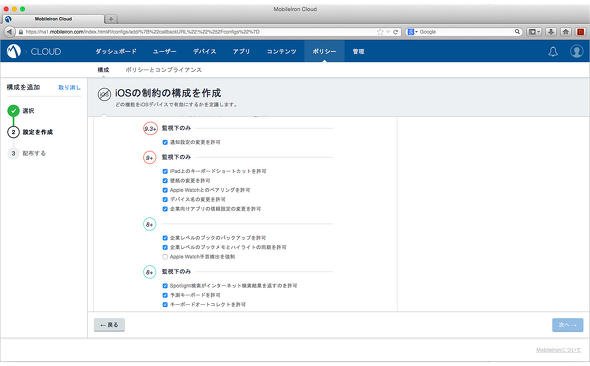
Task: Open the ポリシー menu
Action: click(324, 51)
